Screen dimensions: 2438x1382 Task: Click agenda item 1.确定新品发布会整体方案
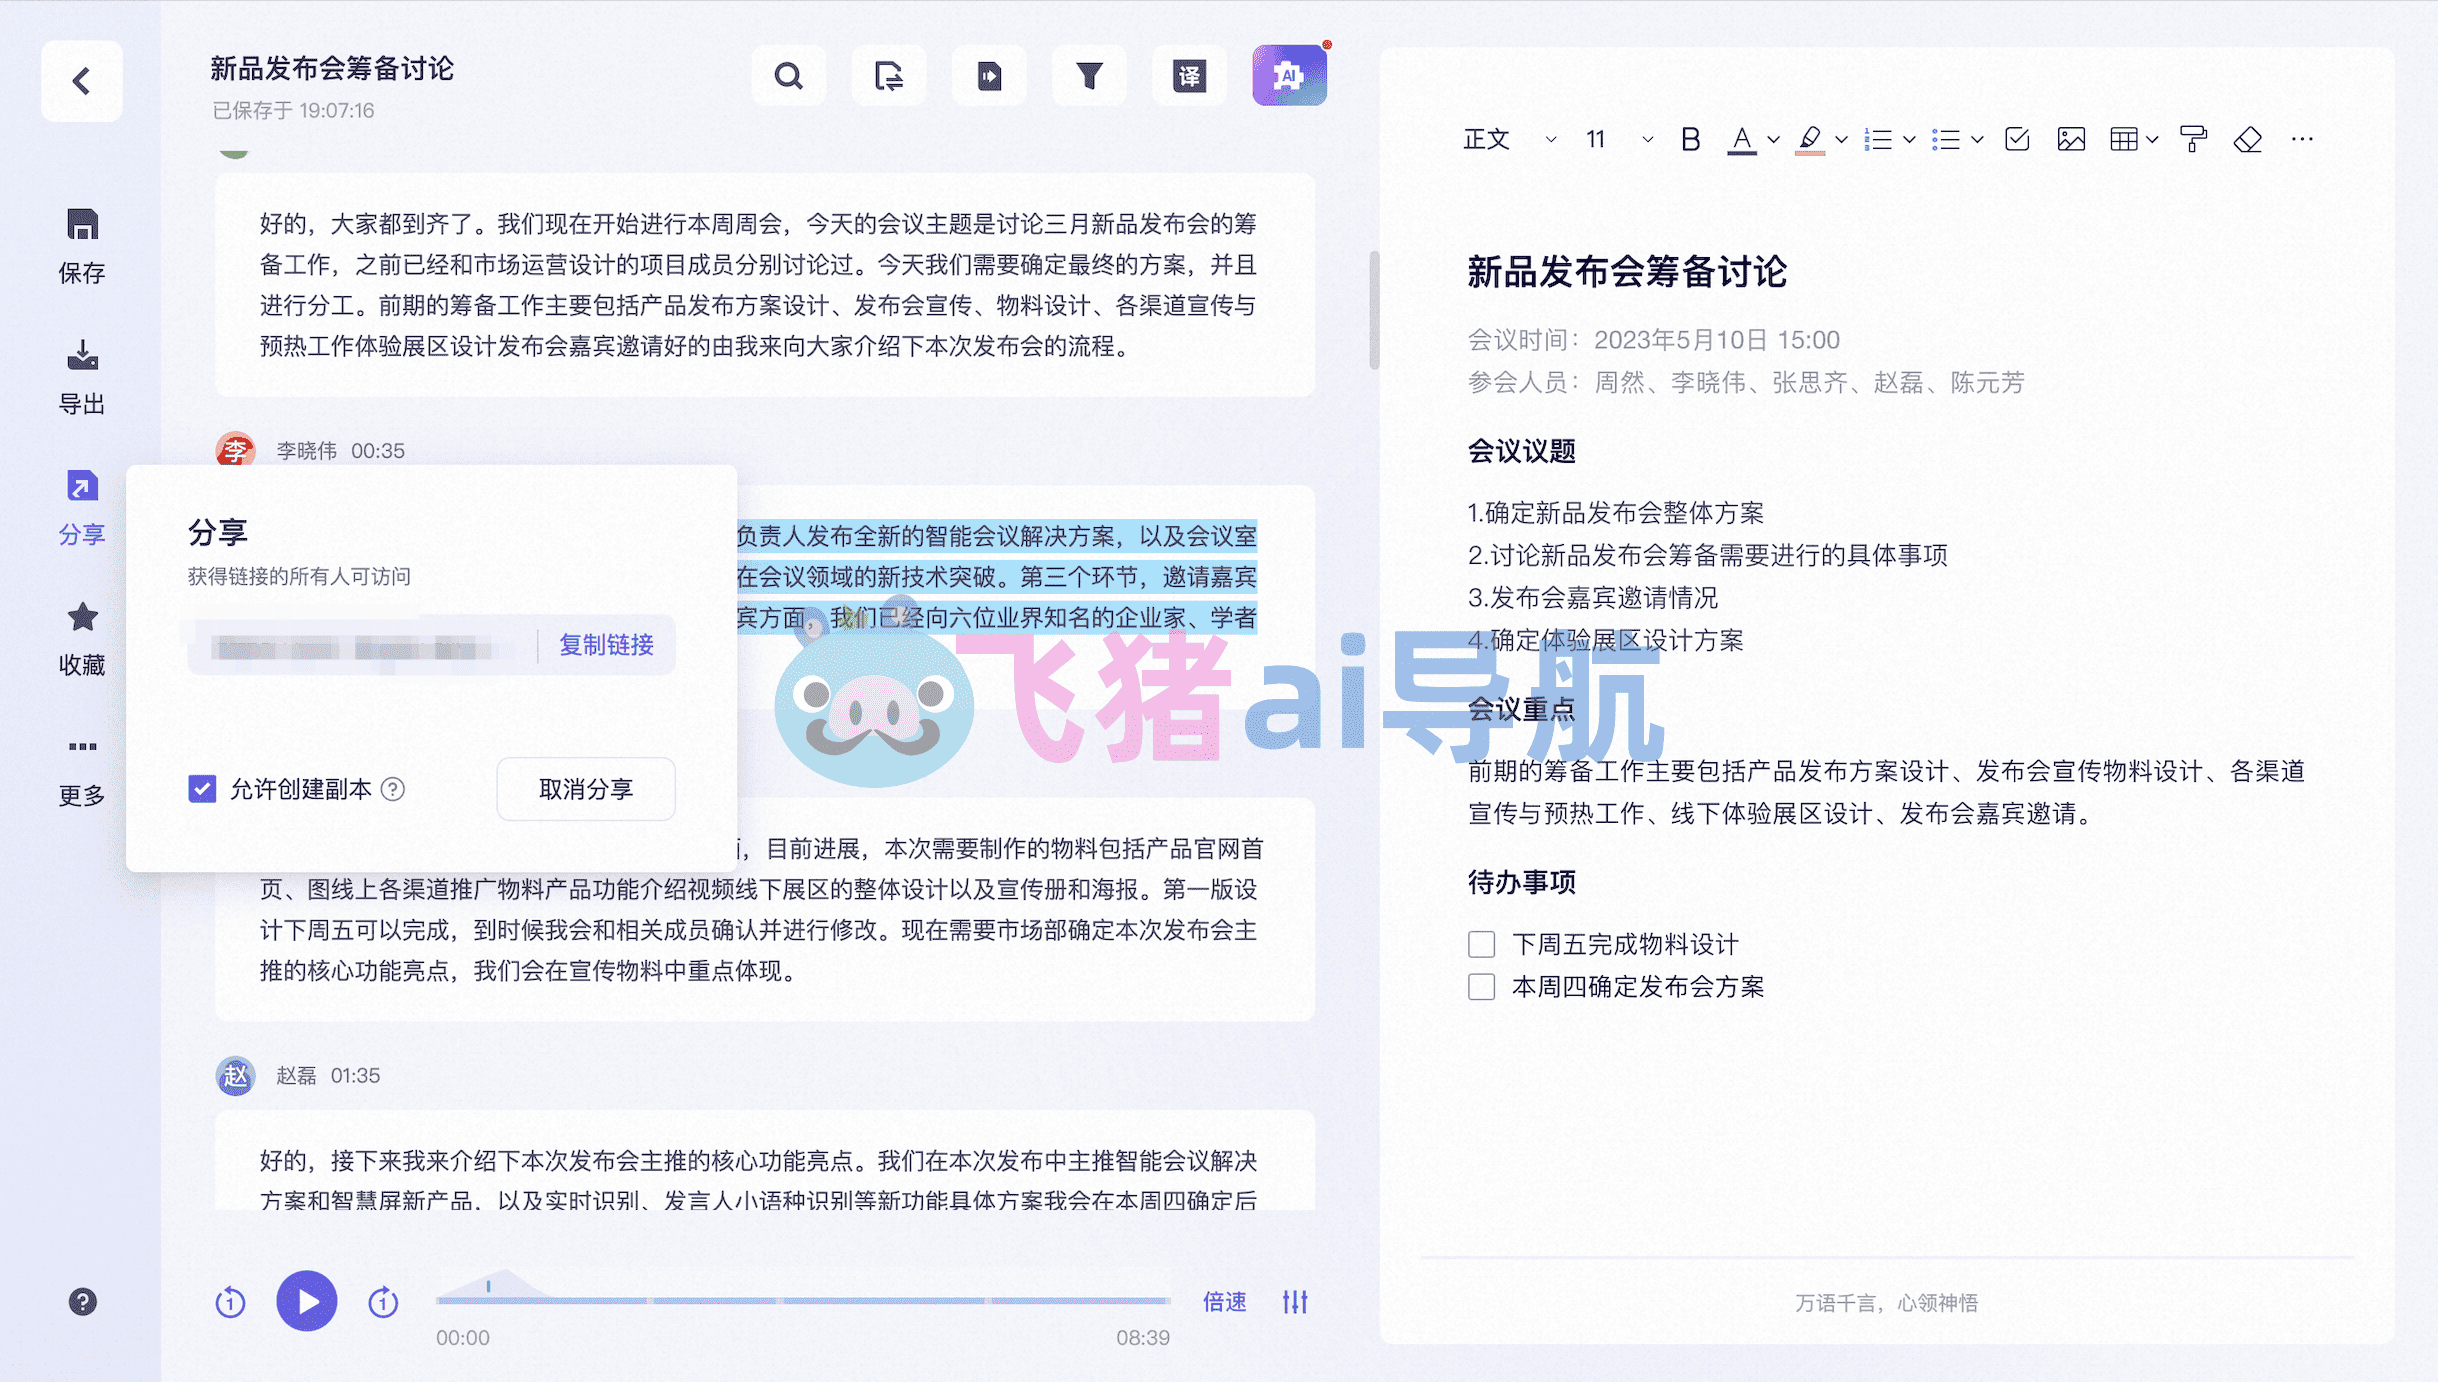[x=1615, y=513]
